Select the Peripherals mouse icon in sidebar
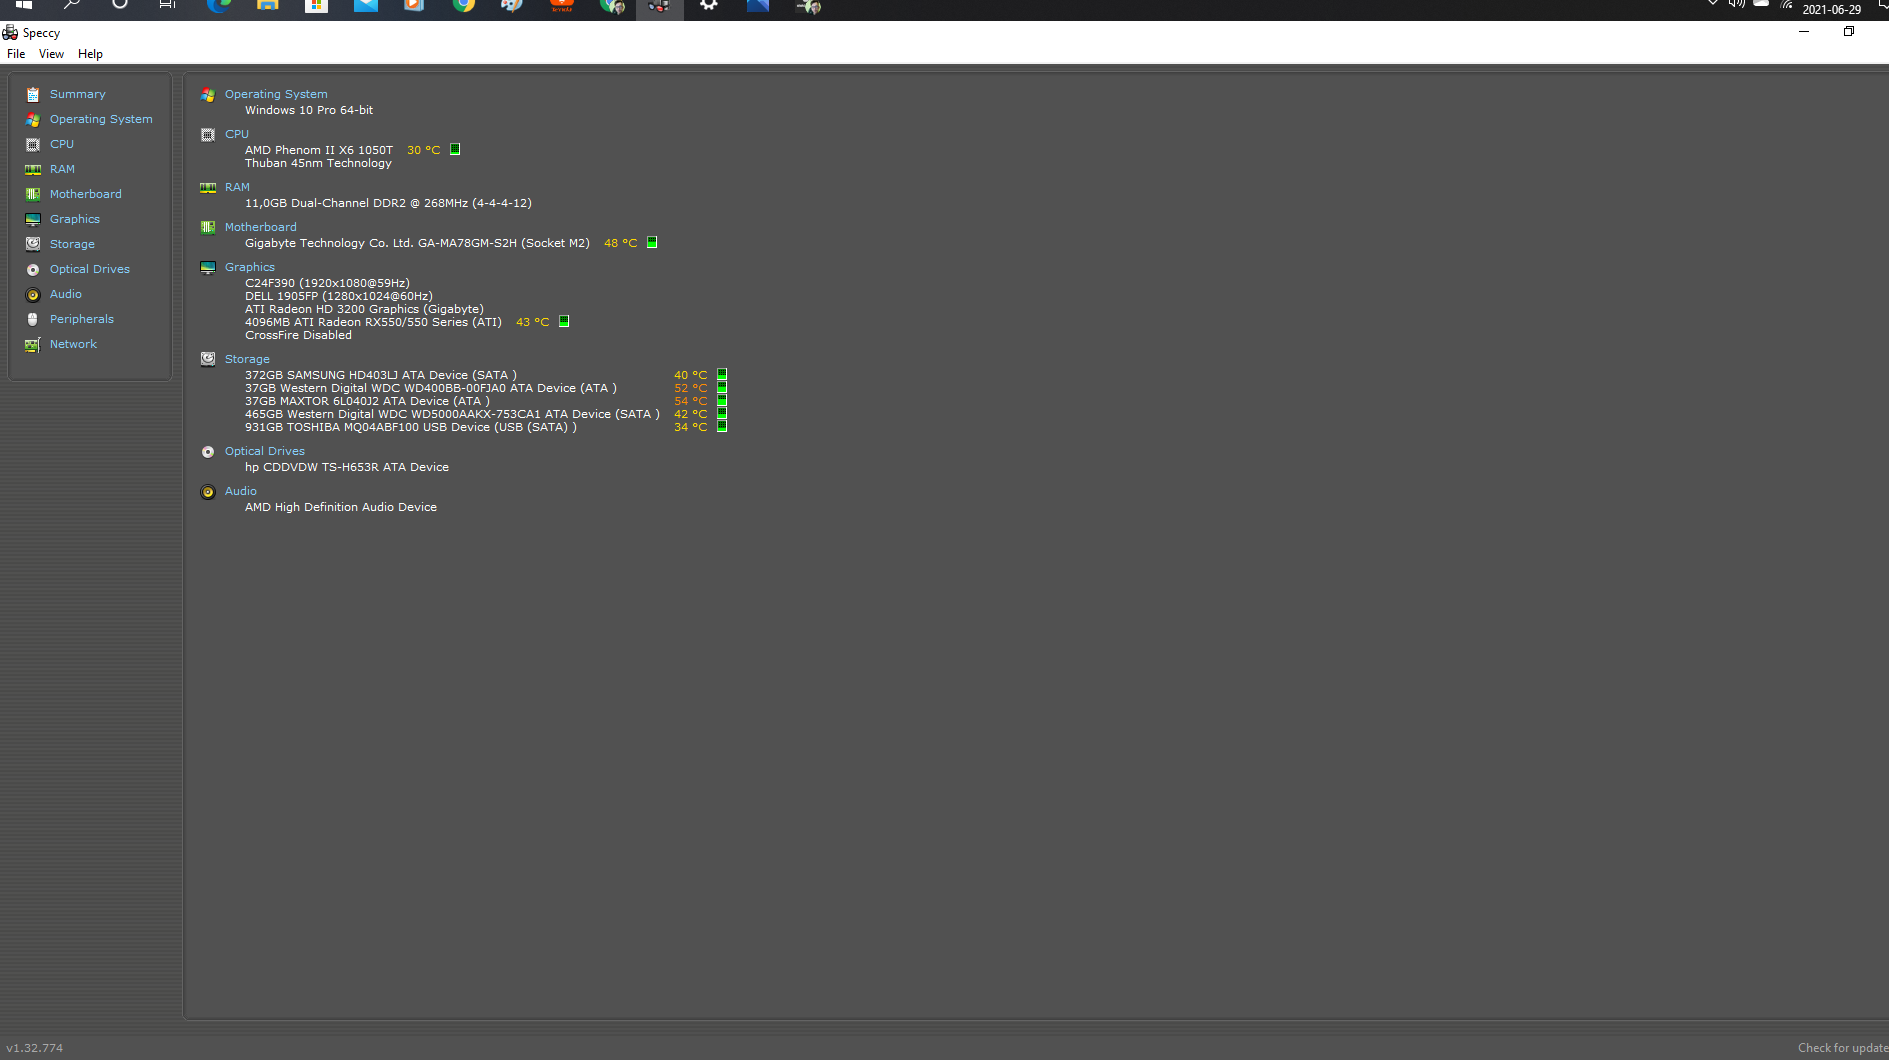This screenshot has height=1060, width=1889. [x=33, y=319]
